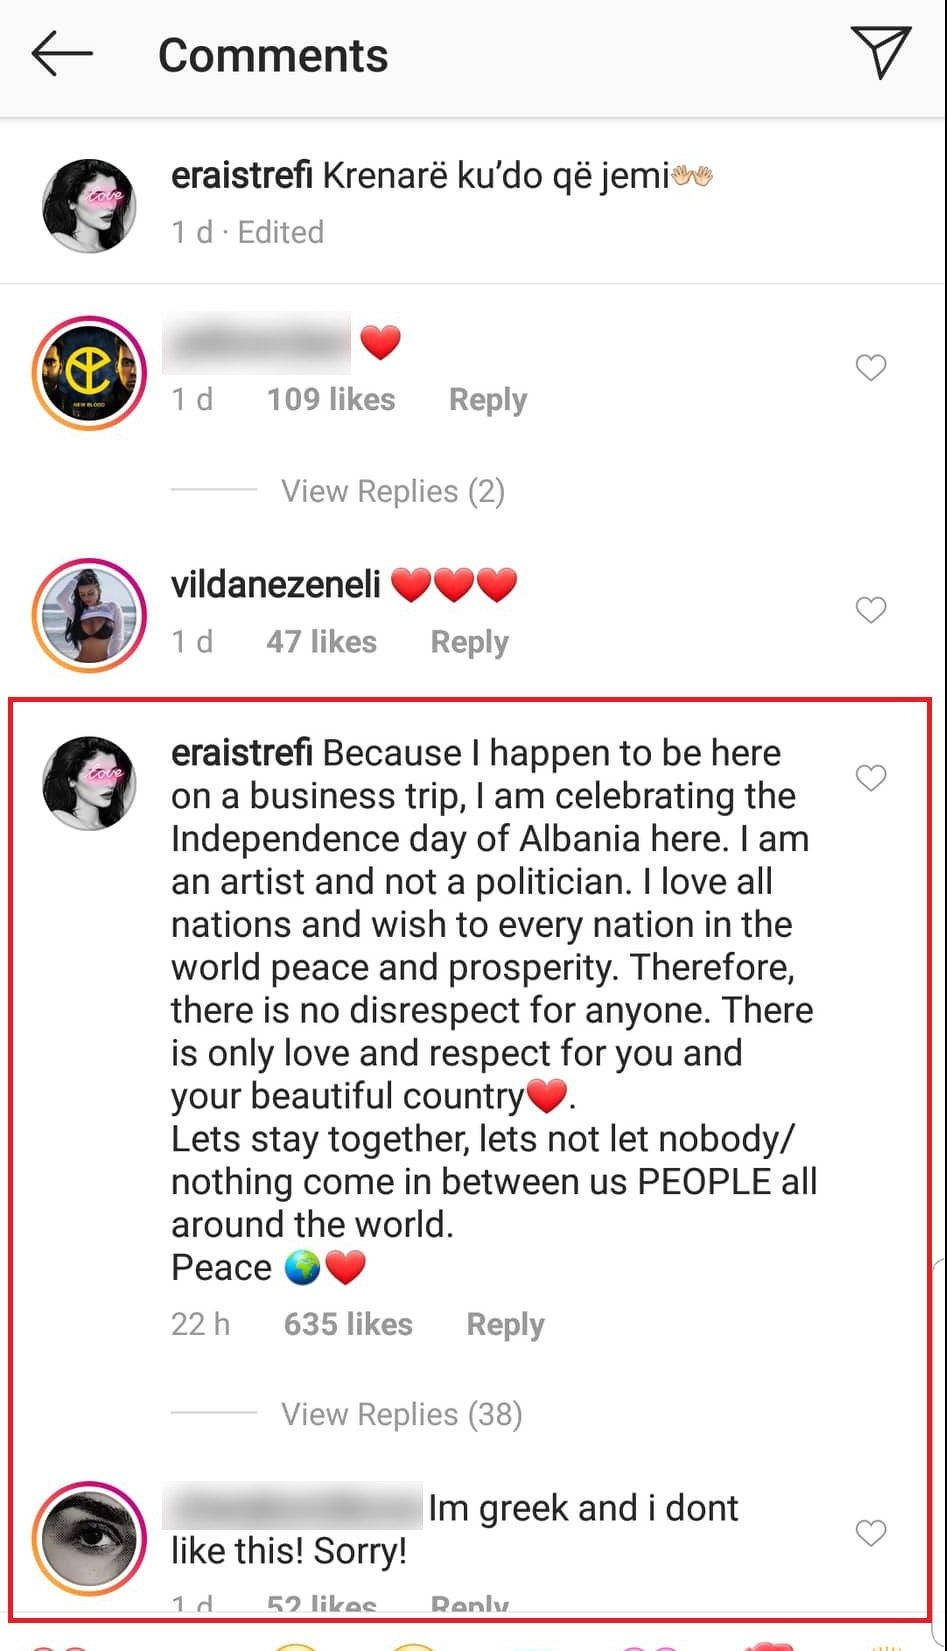Tap the back arrow icon

click(62, 54)
